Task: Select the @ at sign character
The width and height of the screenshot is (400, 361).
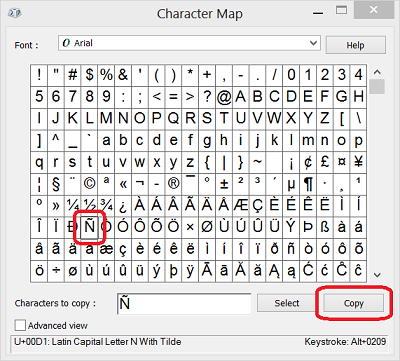Action: 224,97
